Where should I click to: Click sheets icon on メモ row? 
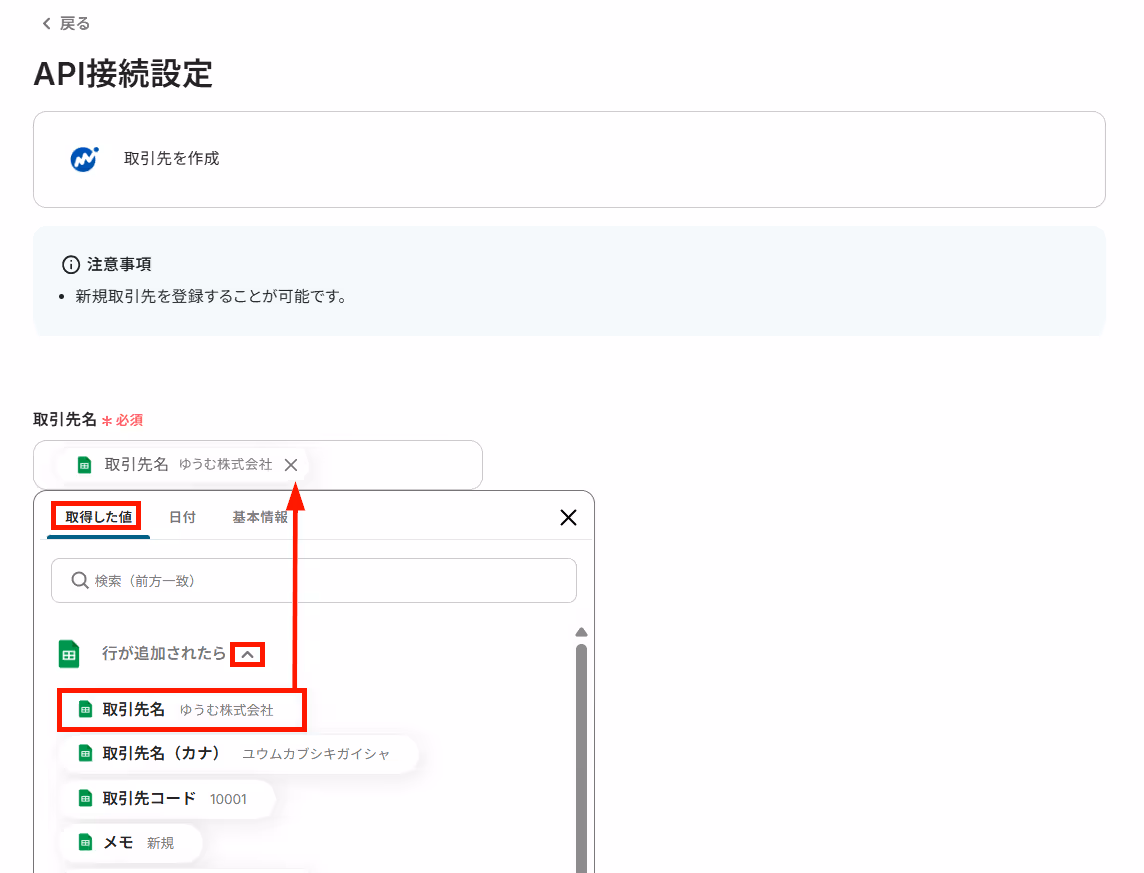(x=85, y=843)
